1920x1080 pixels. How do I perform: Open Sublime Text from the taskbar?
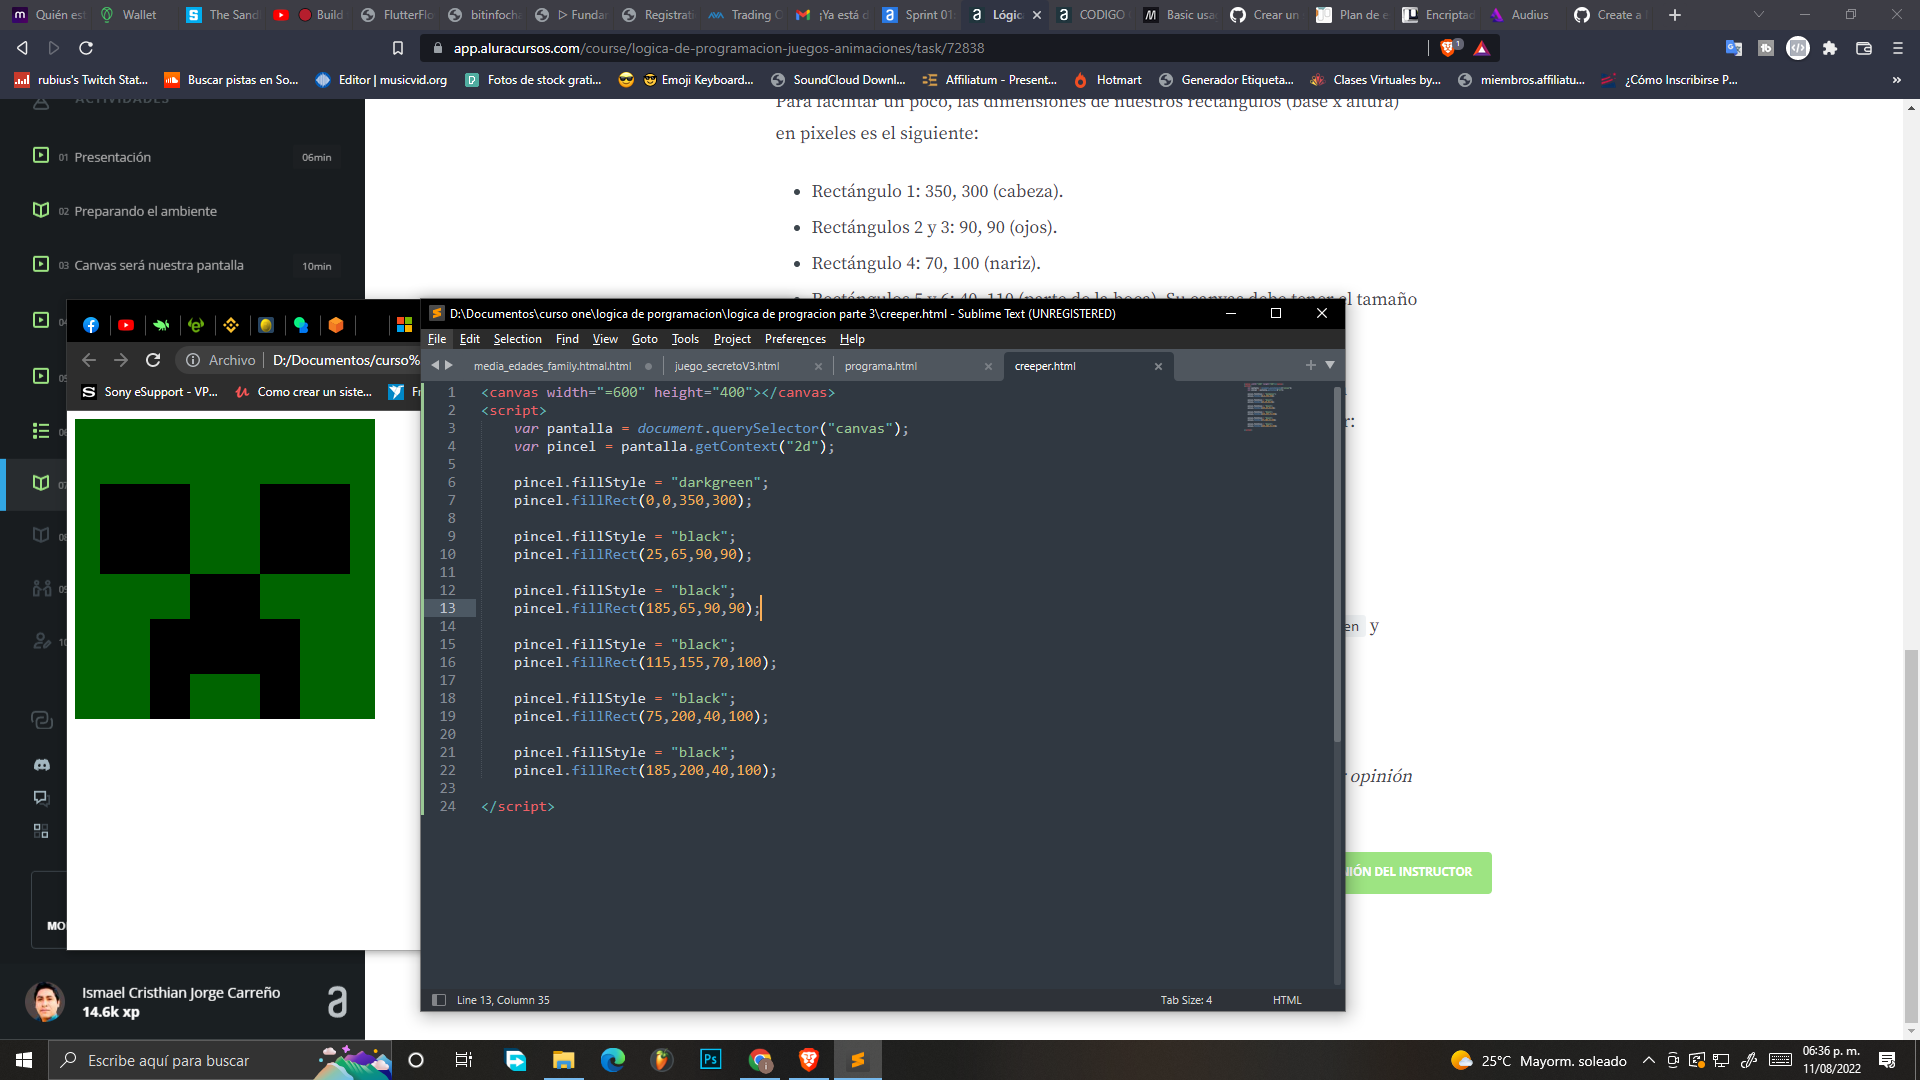[858, 1060]
